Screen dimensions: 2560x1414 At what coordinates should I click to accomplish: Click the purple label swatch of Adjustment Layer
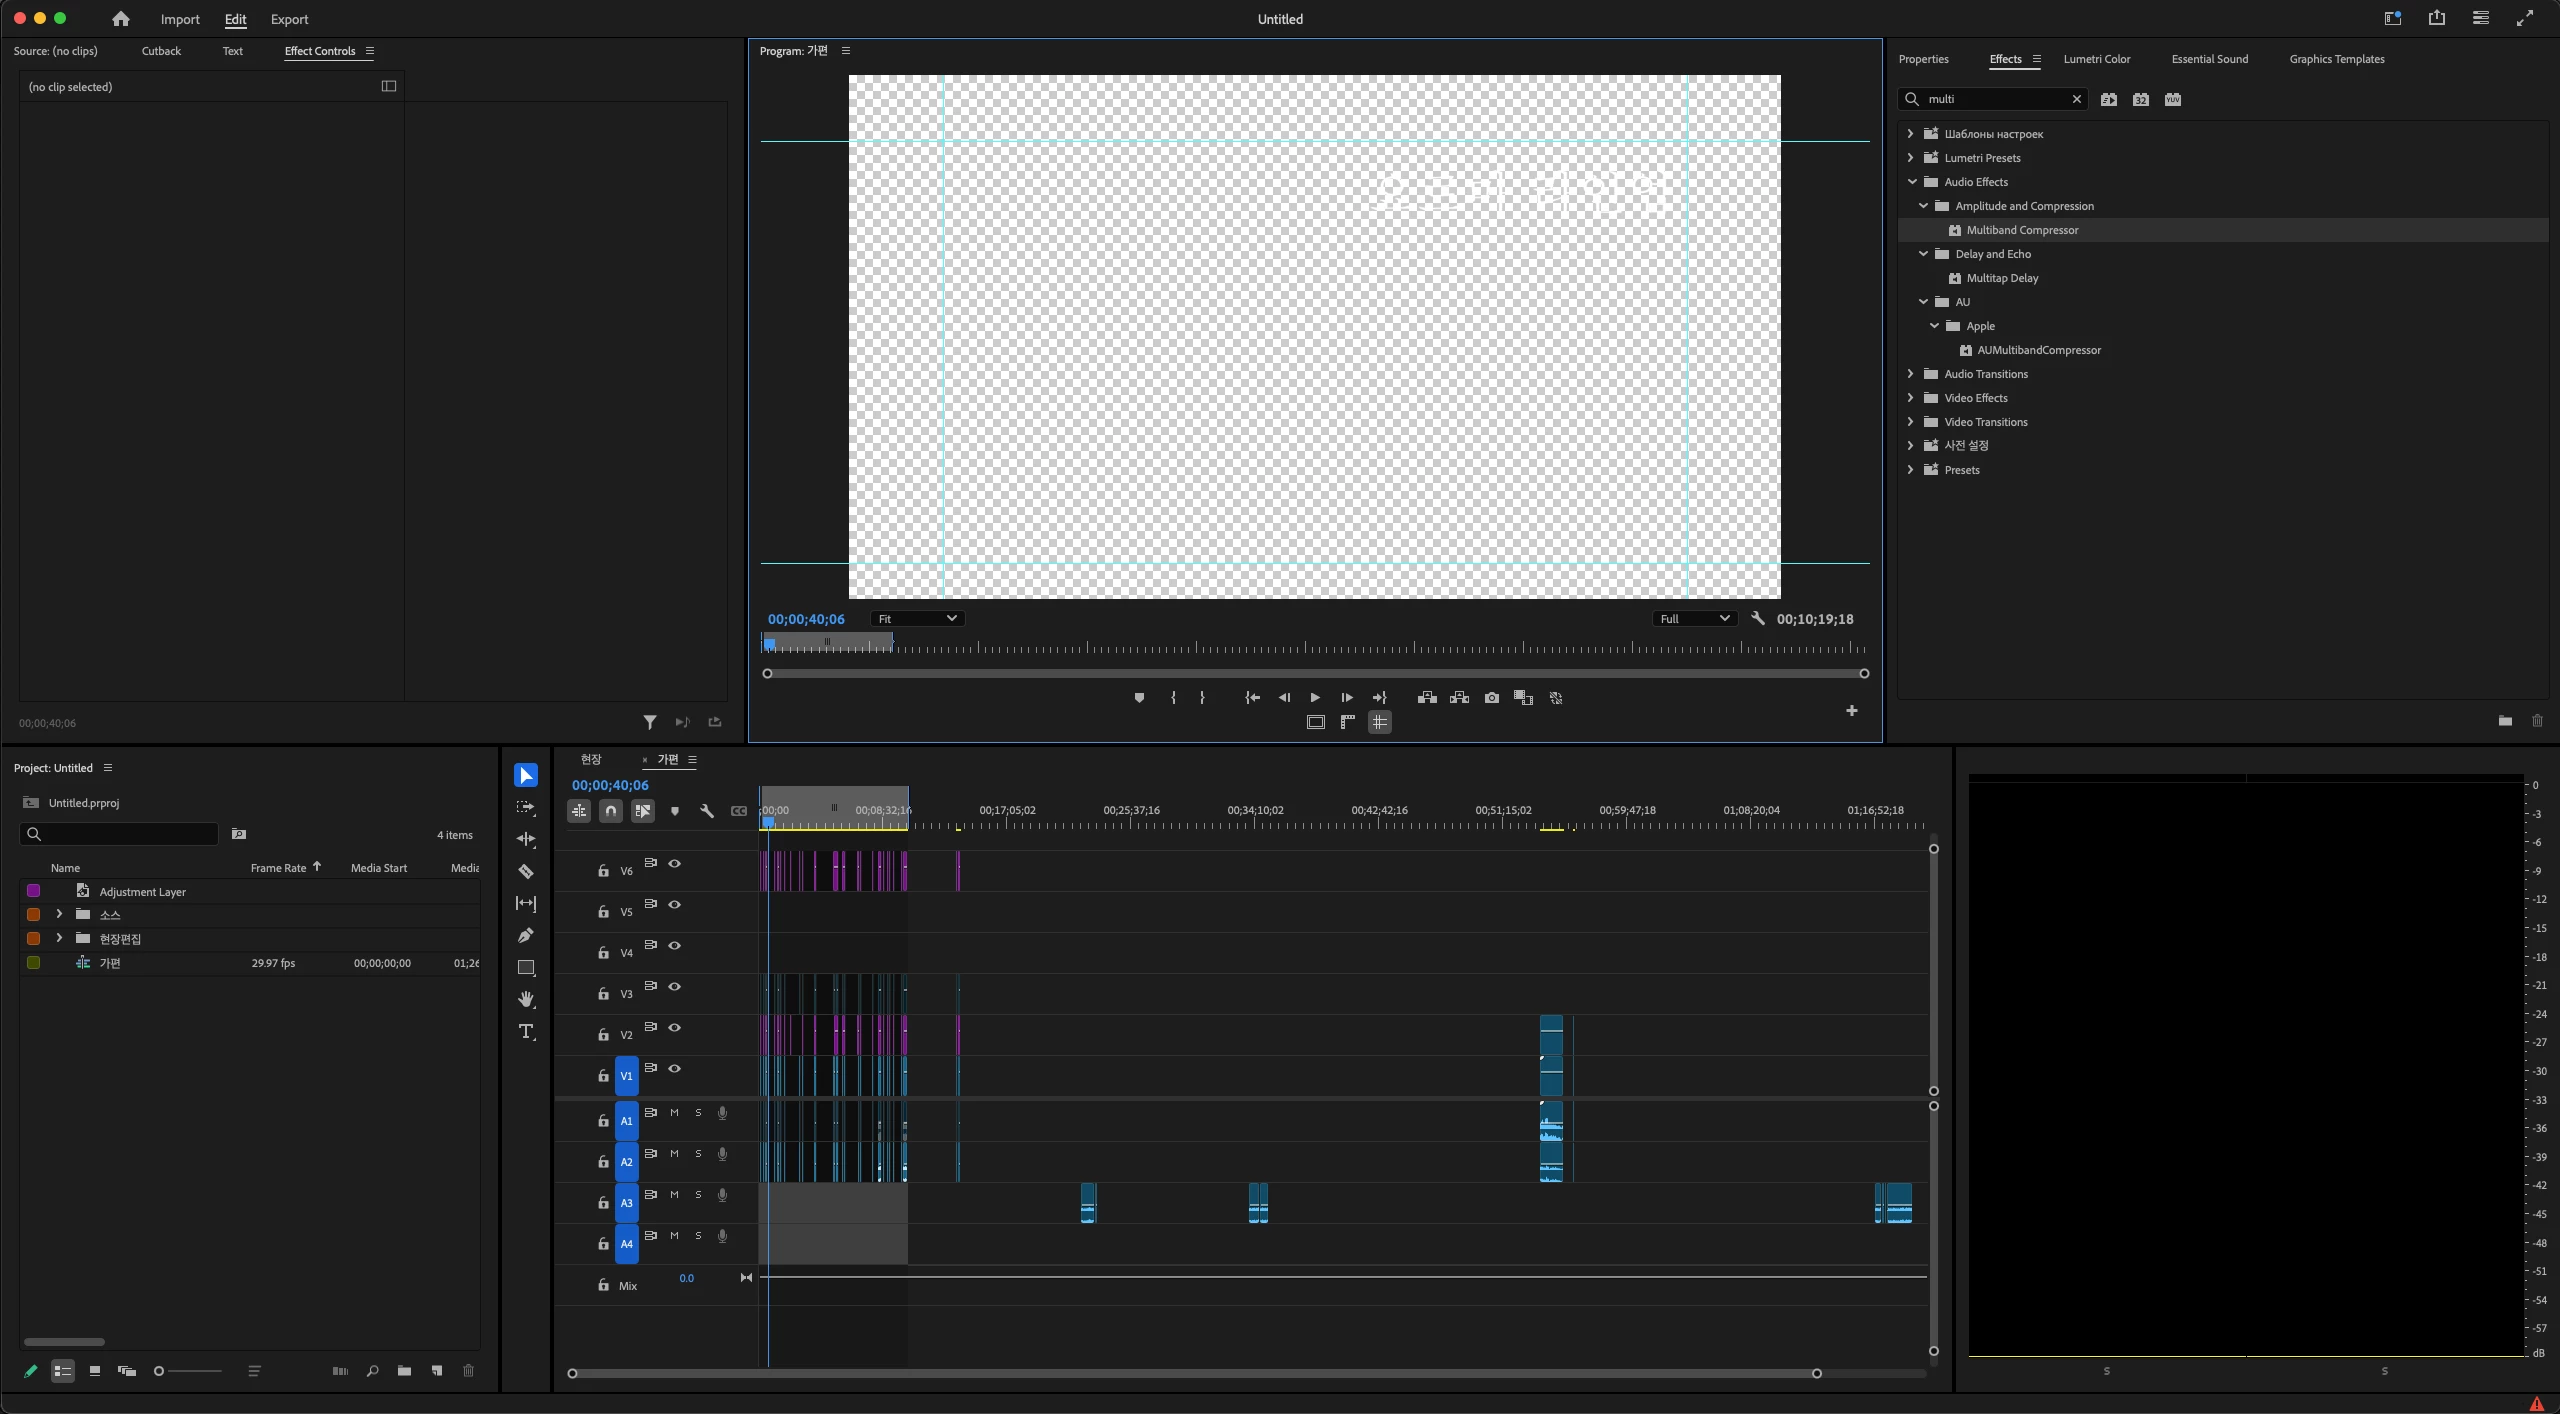33,891
